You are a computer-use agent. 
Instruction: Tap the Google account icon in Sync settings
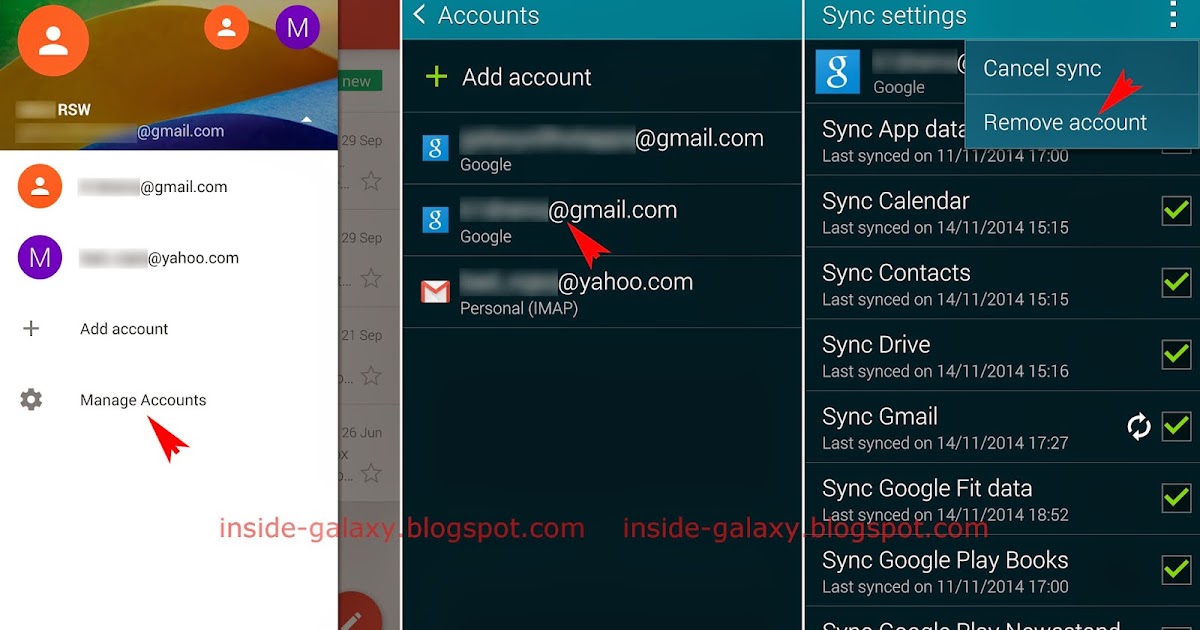[838, 71]
